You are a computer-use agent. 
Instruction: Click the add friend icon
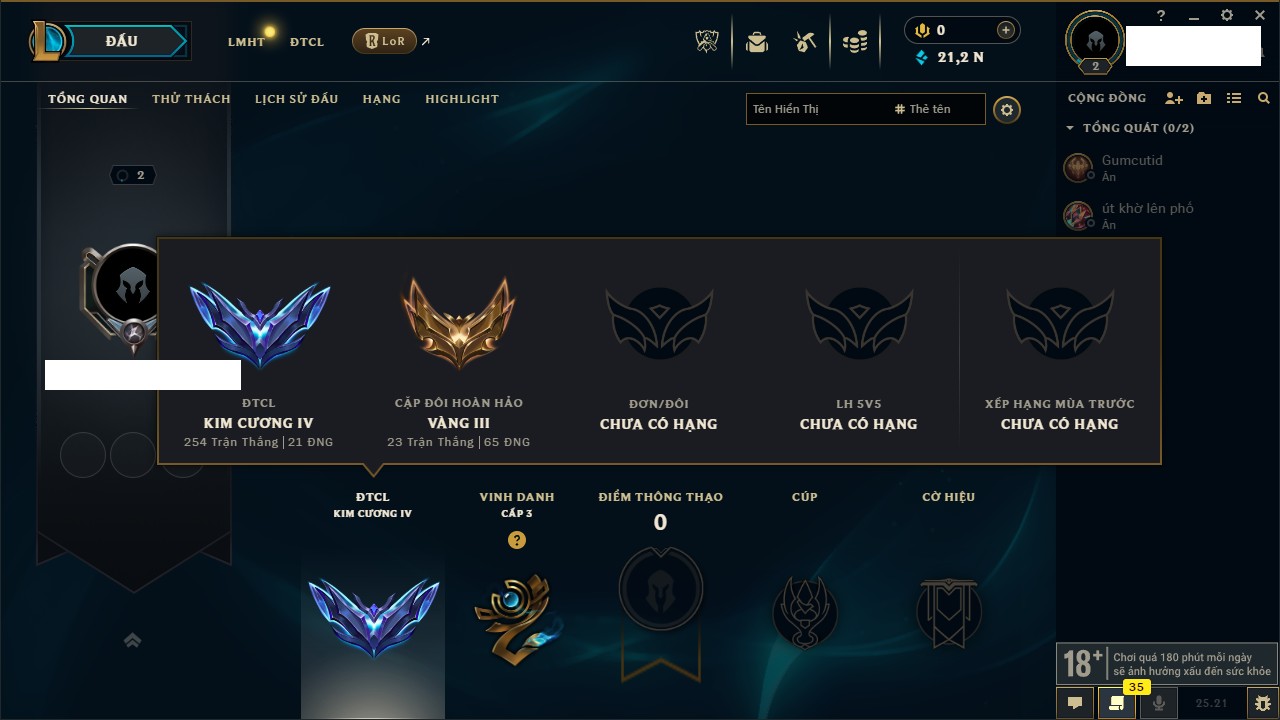coord(1174,98)
